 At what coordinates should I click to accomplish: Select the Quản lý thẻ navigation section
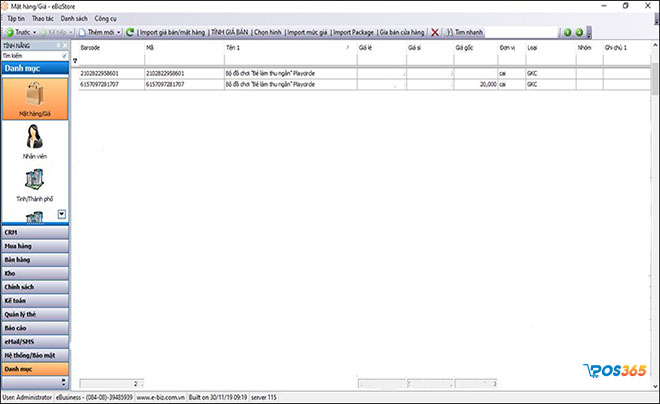coord(35,314)
